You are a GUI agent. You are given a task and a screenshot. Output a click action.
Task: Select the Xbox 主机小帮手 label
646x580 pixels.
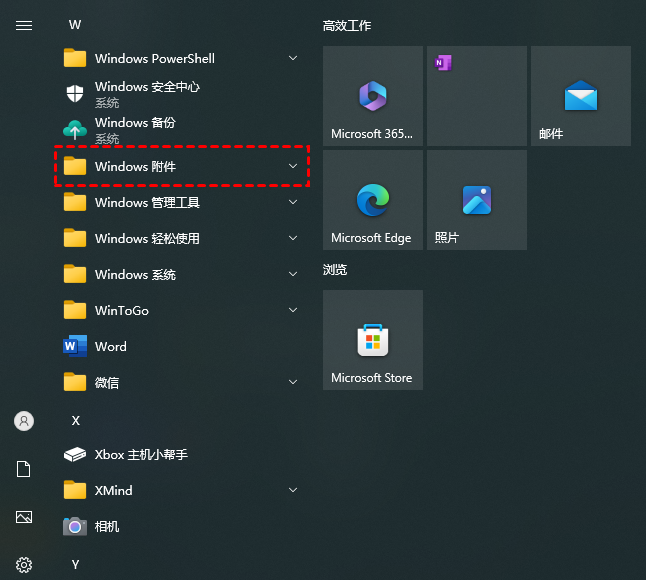click(141, 455)
